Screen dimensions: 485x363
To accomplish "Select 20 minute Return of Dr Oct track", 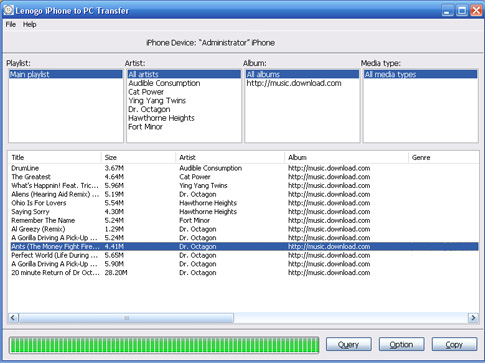I will (243, 272).
